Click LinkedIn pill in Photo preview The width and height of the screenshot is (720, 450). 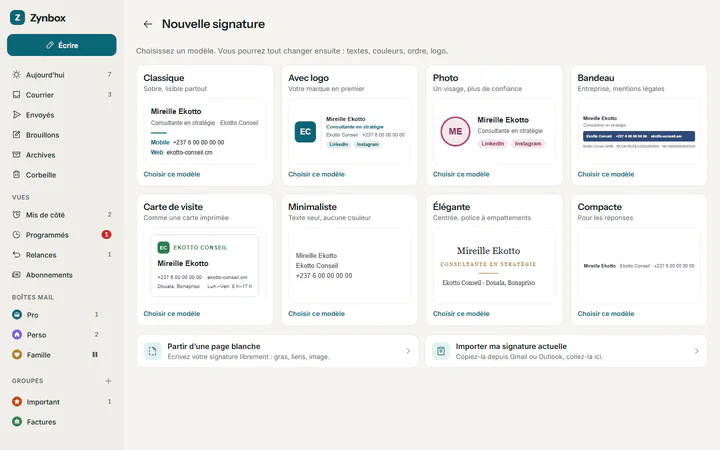click(493, 144)
